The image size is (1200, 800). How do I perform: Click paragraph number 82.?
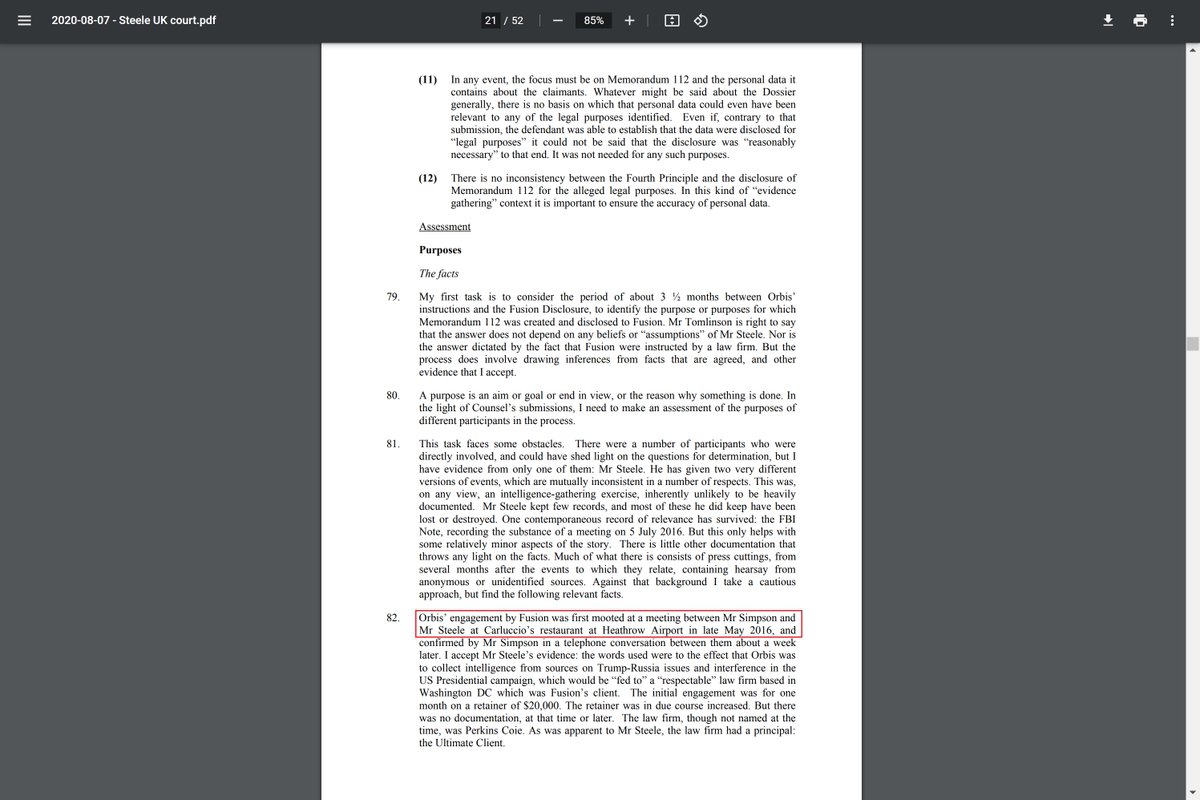[x=393, y=619]
